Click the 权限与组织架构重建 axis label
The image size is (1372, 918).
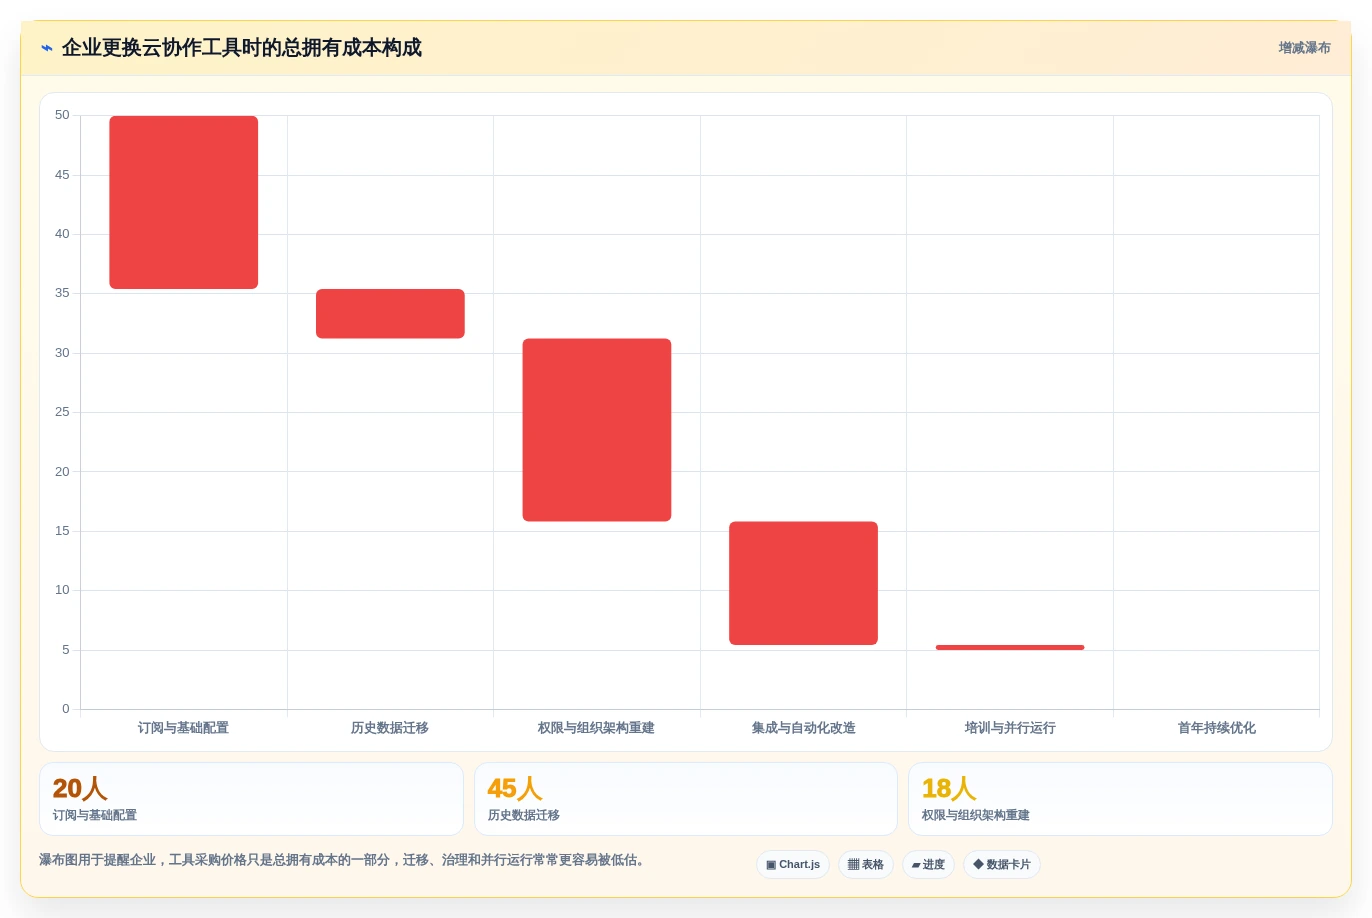coord(597,728)
